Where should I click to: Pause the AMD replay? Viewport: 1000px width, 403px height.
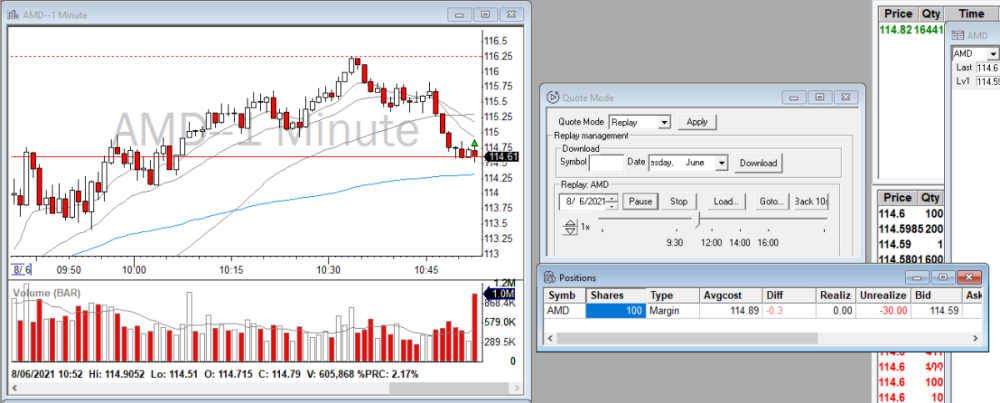(x=640, y=202)
